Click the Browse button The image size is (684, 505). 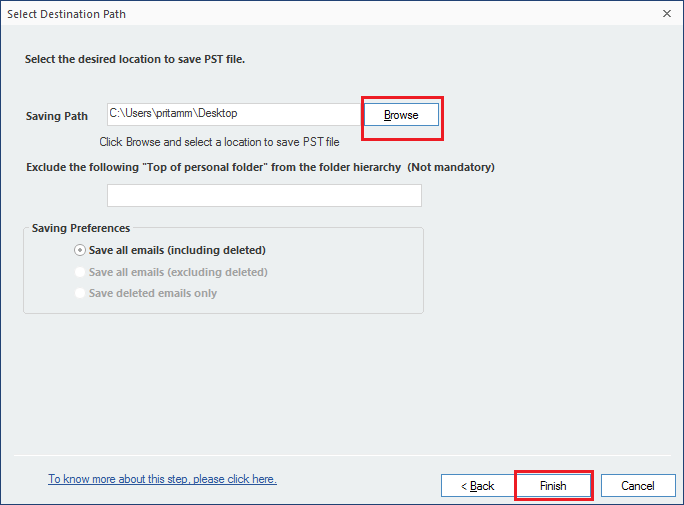pyautogui.click(x=401, y=115)
